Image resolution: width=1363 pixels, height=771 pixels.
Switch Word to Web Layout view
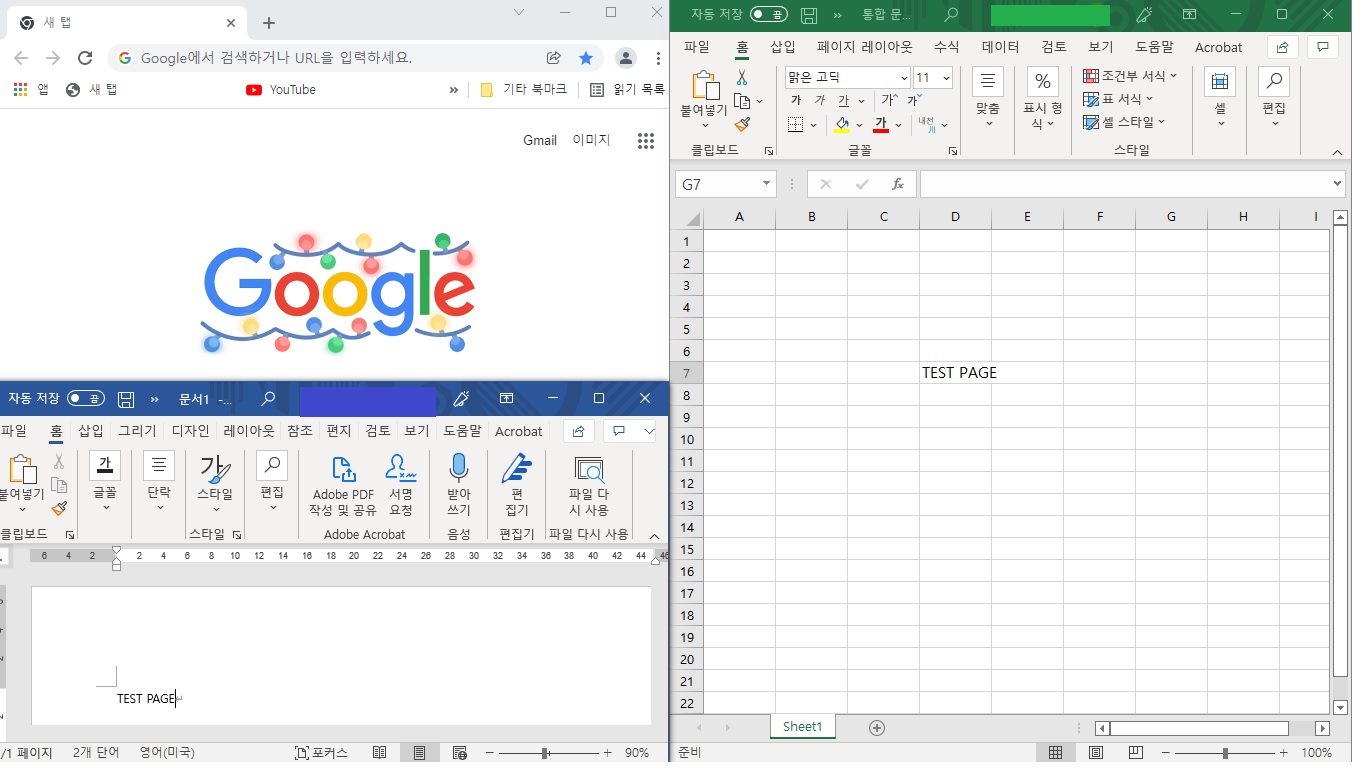pyautogui.click(x=459, y=753)
